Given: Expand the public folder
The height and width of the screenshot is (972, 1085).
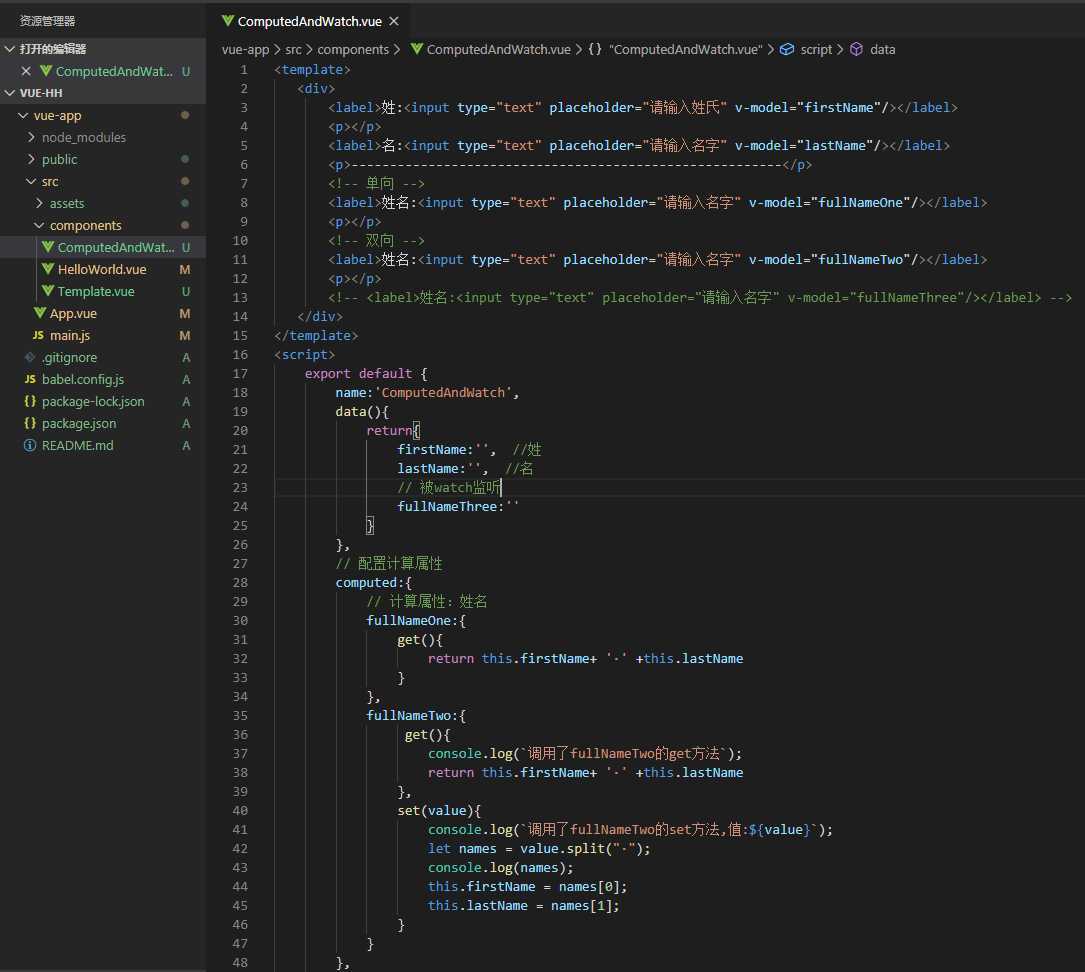Looking at the screenshot, I should [x=31, y=159].
